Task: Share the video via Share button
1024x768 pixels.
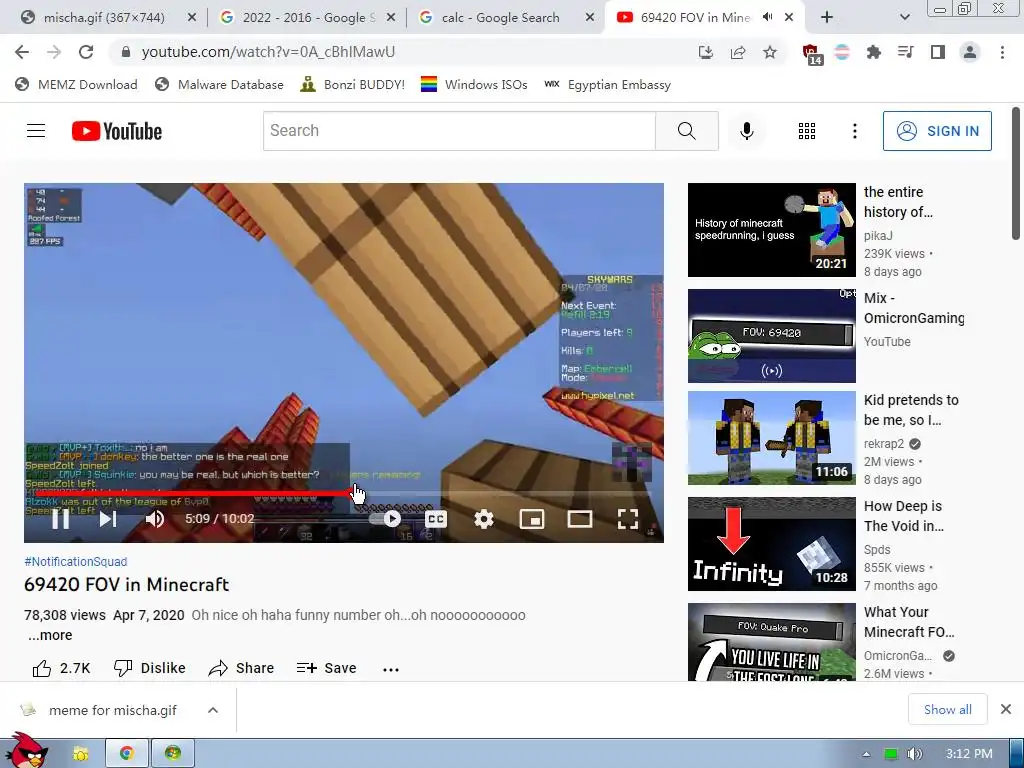Action: (241, 668)
